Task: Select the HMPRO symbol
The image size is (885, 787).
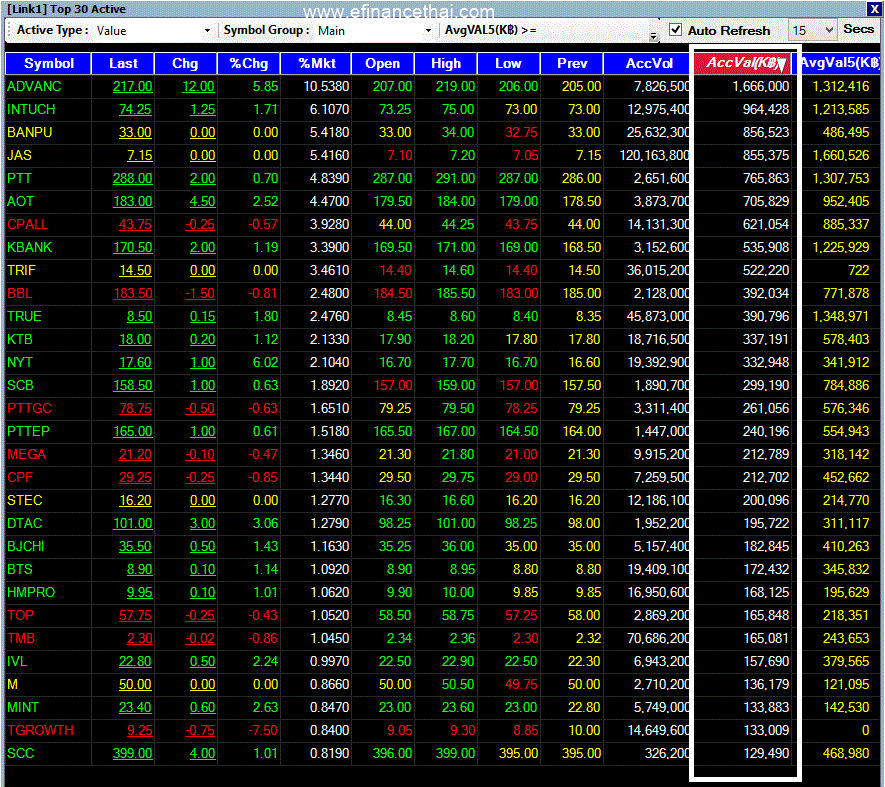Action: [31, 592]
